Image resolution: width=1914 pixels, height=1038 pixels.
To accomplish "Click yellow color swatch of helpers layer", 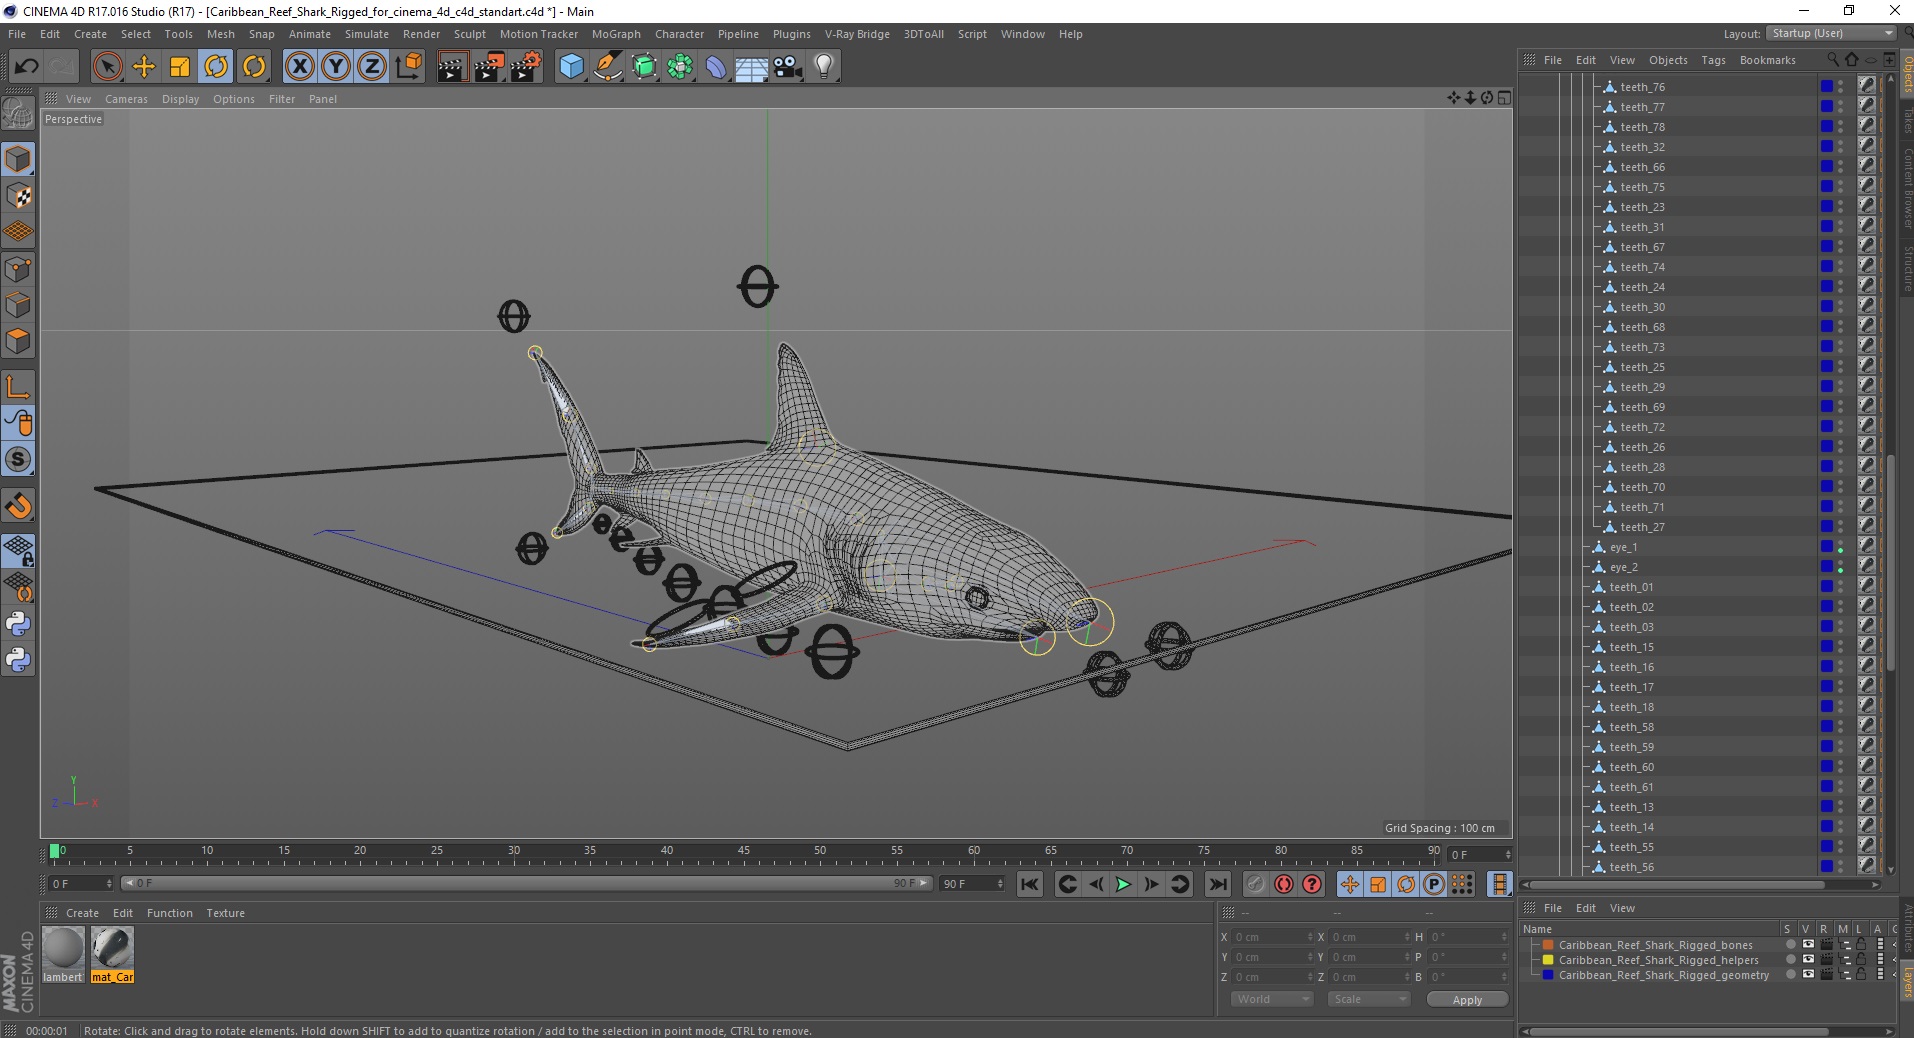I will (x=1548, y=960).
